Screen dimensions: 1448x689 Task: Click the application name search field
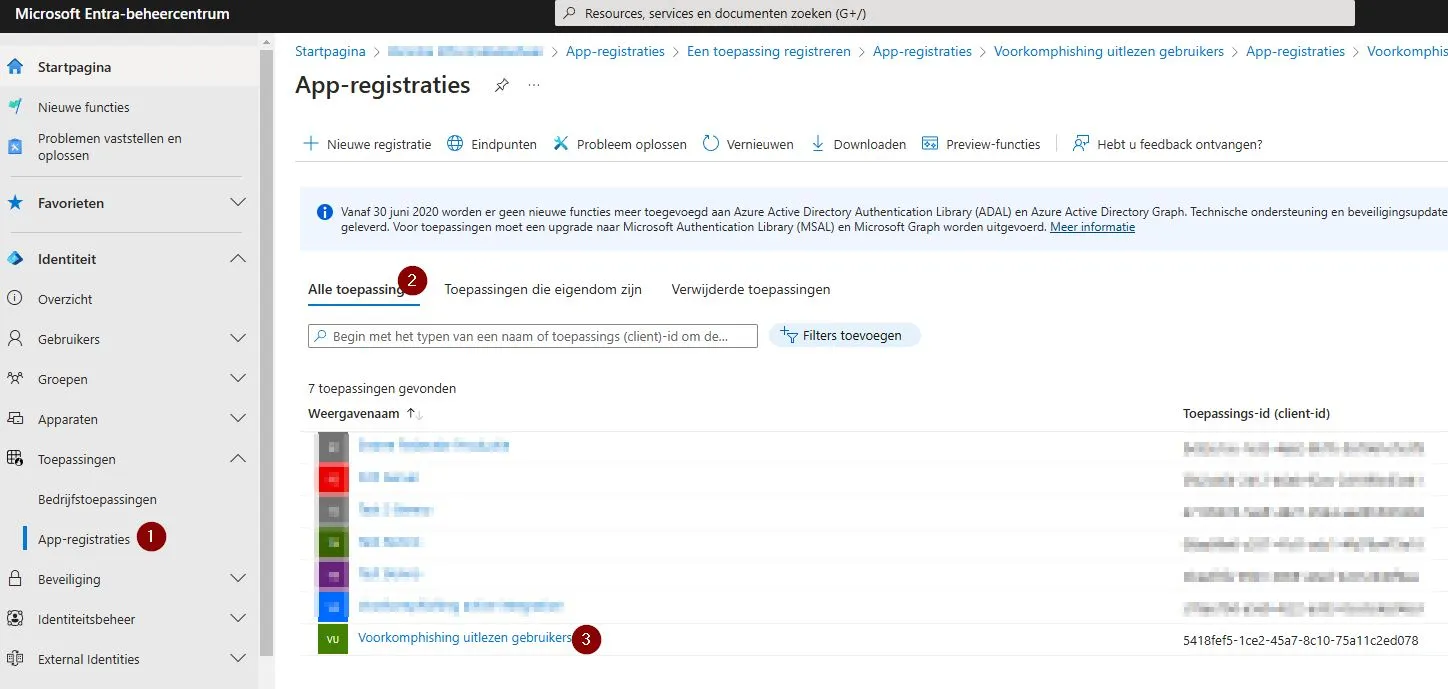533,336
